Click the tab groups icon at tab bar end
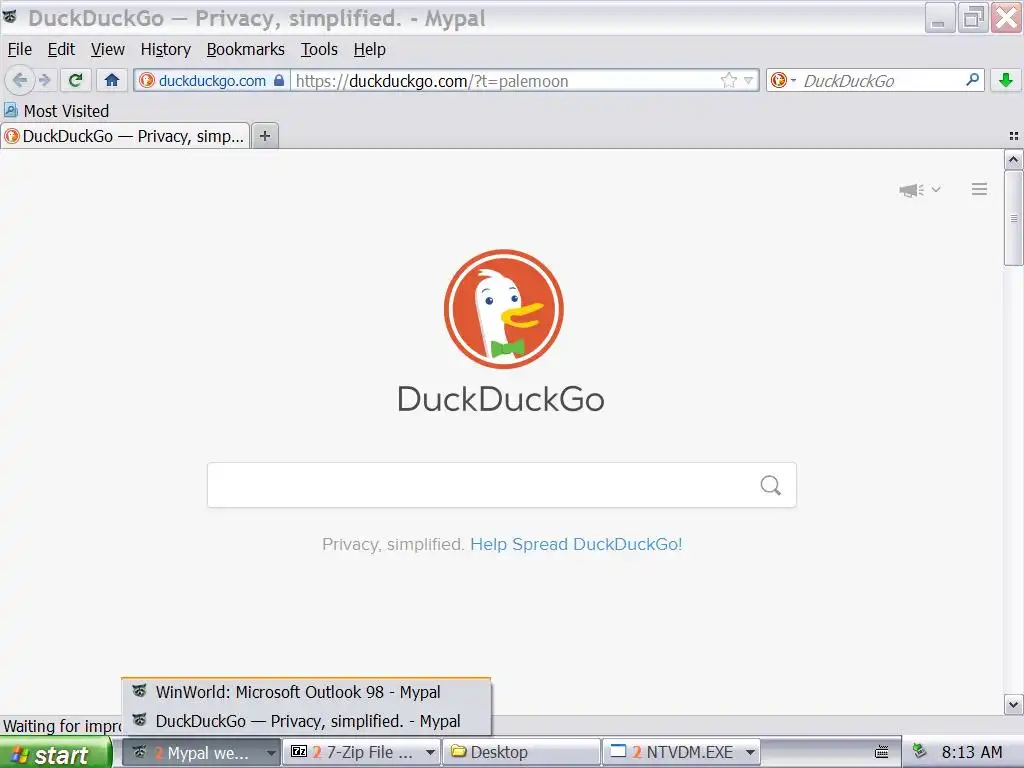Image resolution: width=1024 pixels, height=768 pixels. [x=1014, y=136]
